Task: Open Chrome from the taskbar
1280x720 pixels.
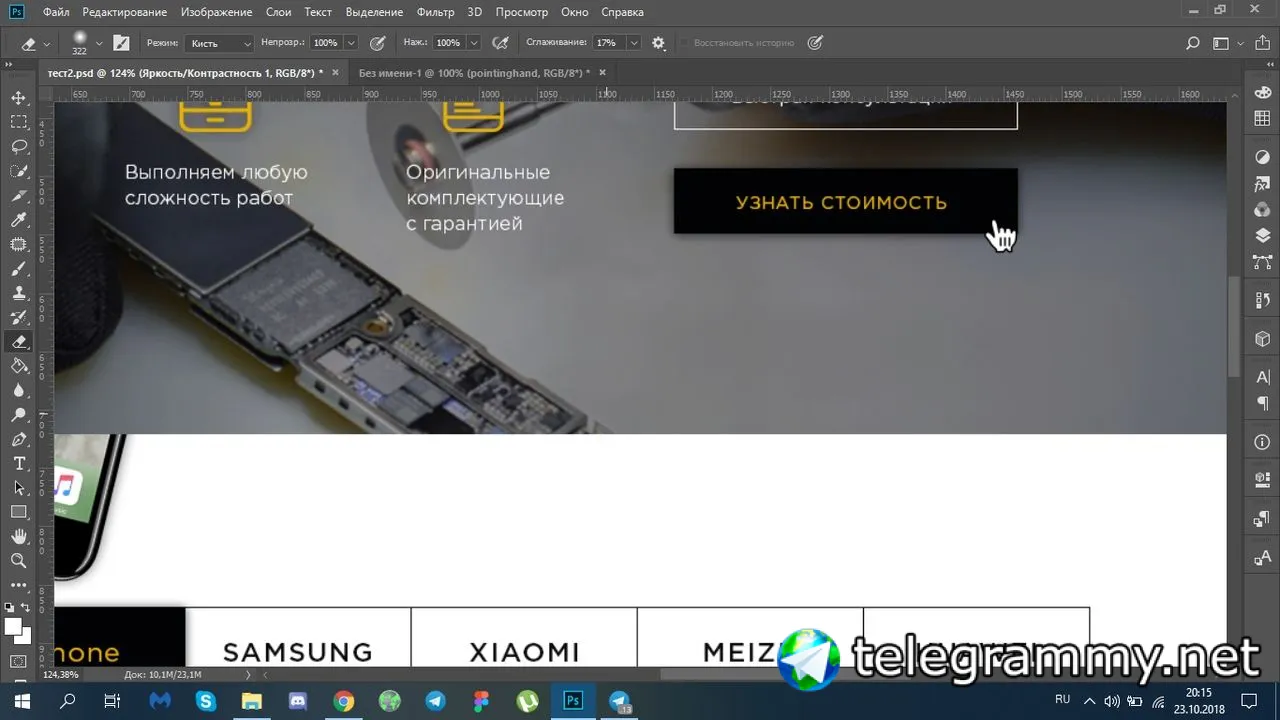Action: coord(343,701)
